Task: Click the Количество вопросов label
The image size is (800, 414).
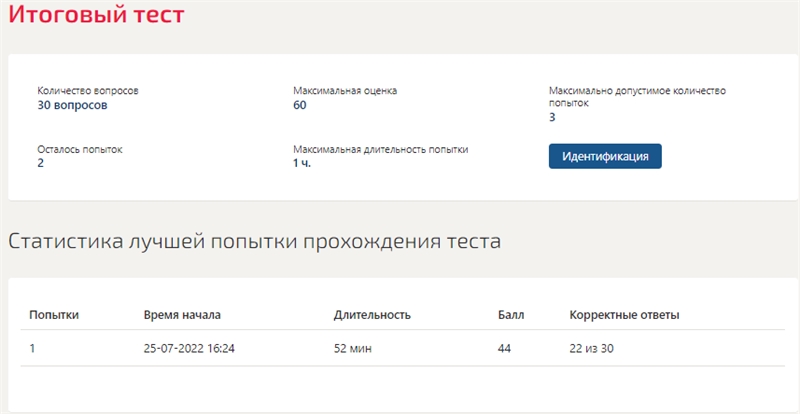Action: tap(88, 91)
